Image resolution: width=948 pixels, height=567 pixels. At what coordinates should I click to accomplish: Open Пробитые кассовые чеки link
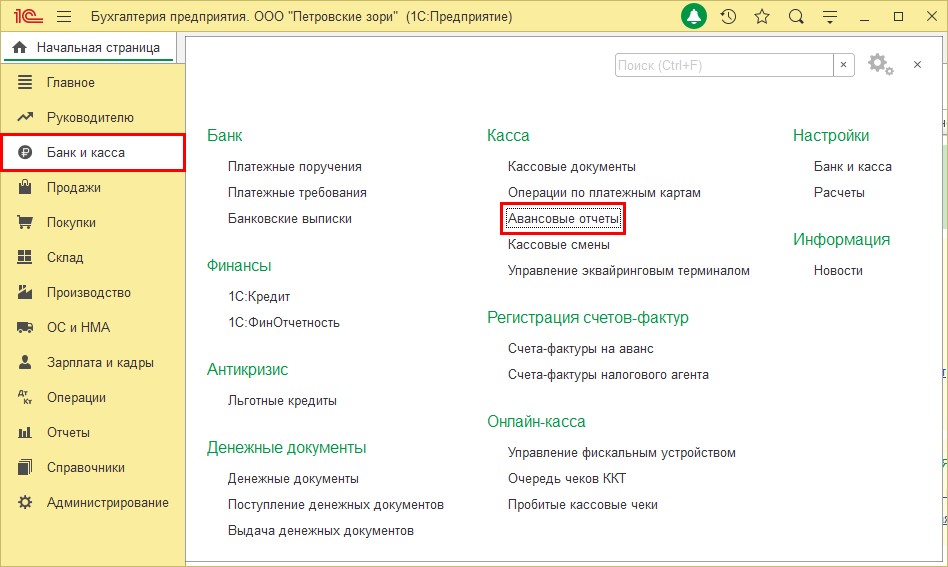point(582,505)
